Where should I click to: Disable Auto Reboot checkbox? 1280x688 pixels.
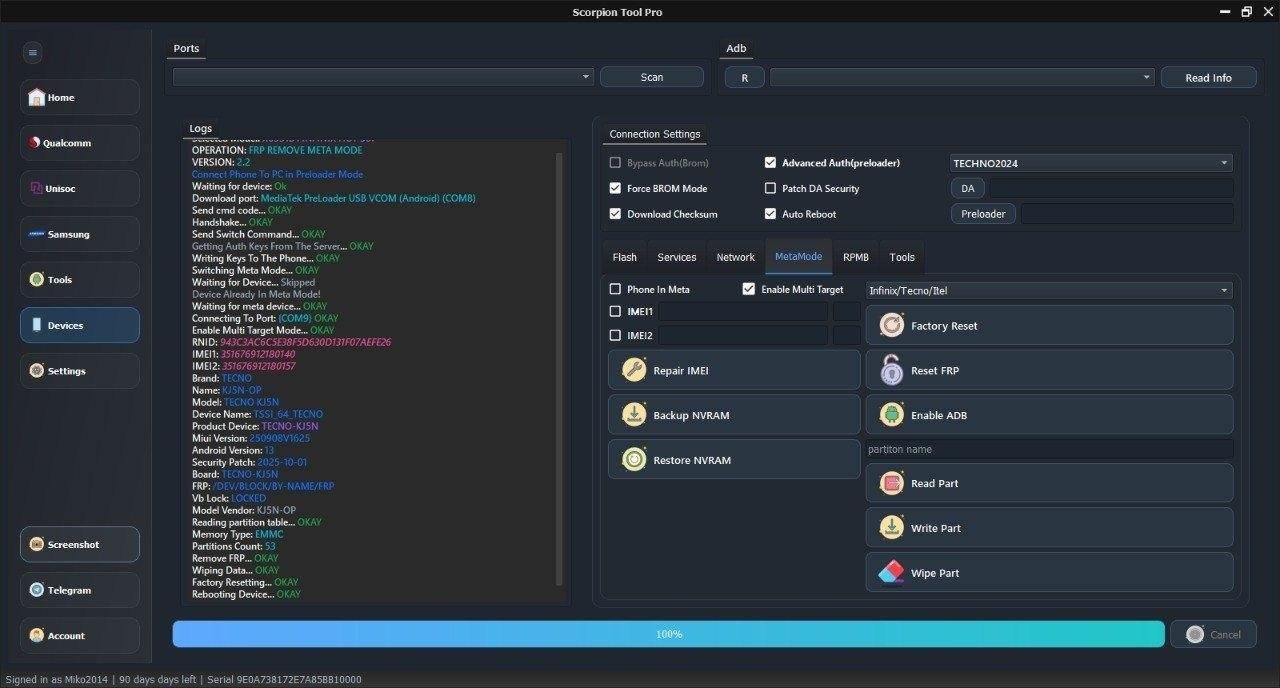pos(770,214)
